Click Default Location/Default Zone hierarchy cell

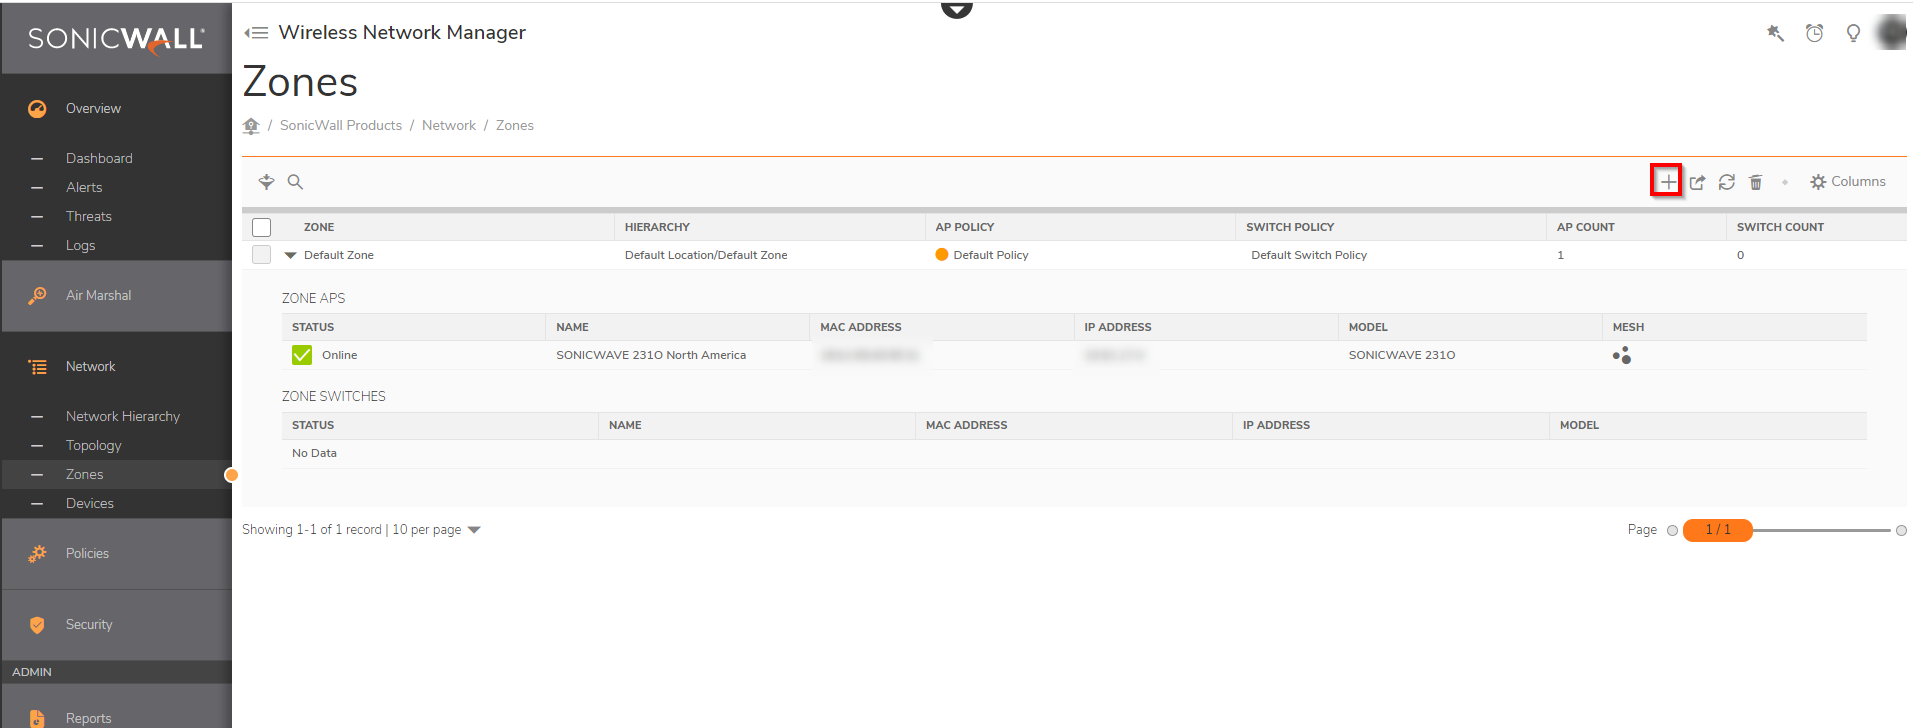tap(706, 255)
